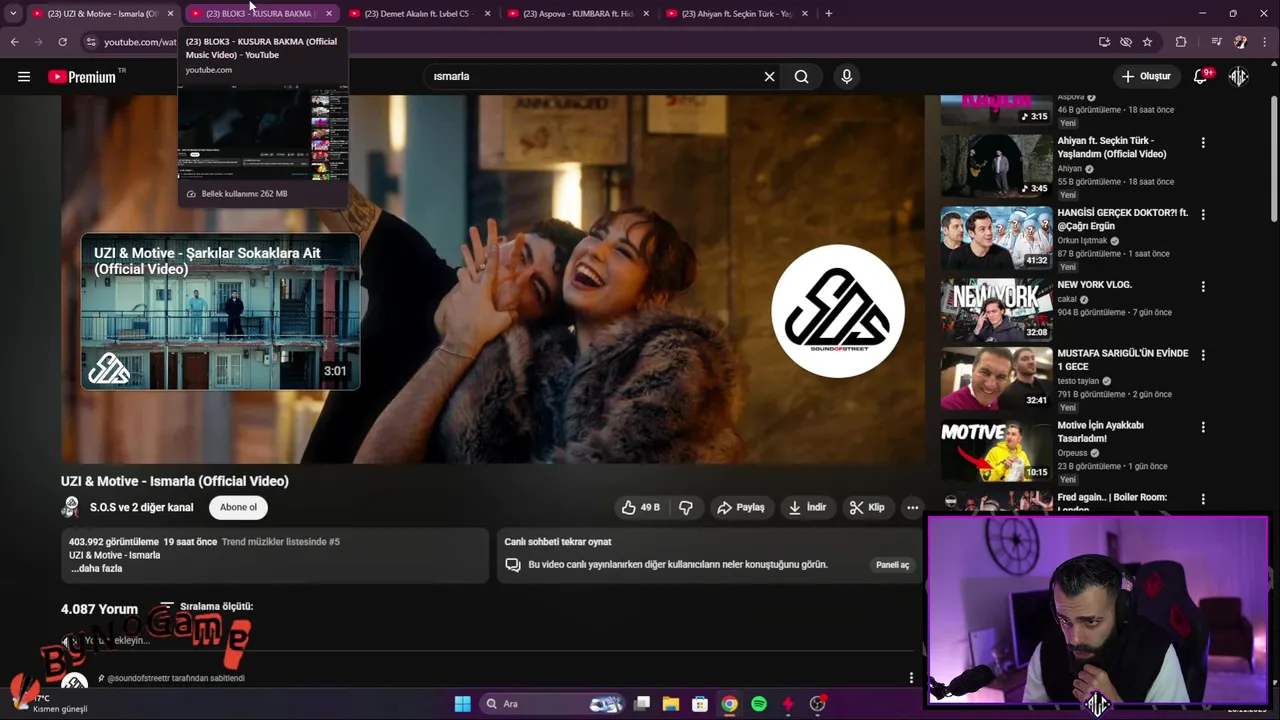Image resolution: width=1280 pixels, height=720 pixels.
Task: Click the 4.087 Yorum comments count
Action: [99, 609]
